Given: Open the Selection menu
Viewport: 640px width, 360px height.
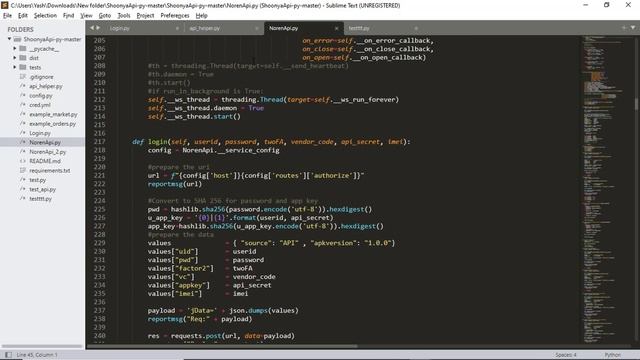Looking at the screenshot, I should click(45, 16).
